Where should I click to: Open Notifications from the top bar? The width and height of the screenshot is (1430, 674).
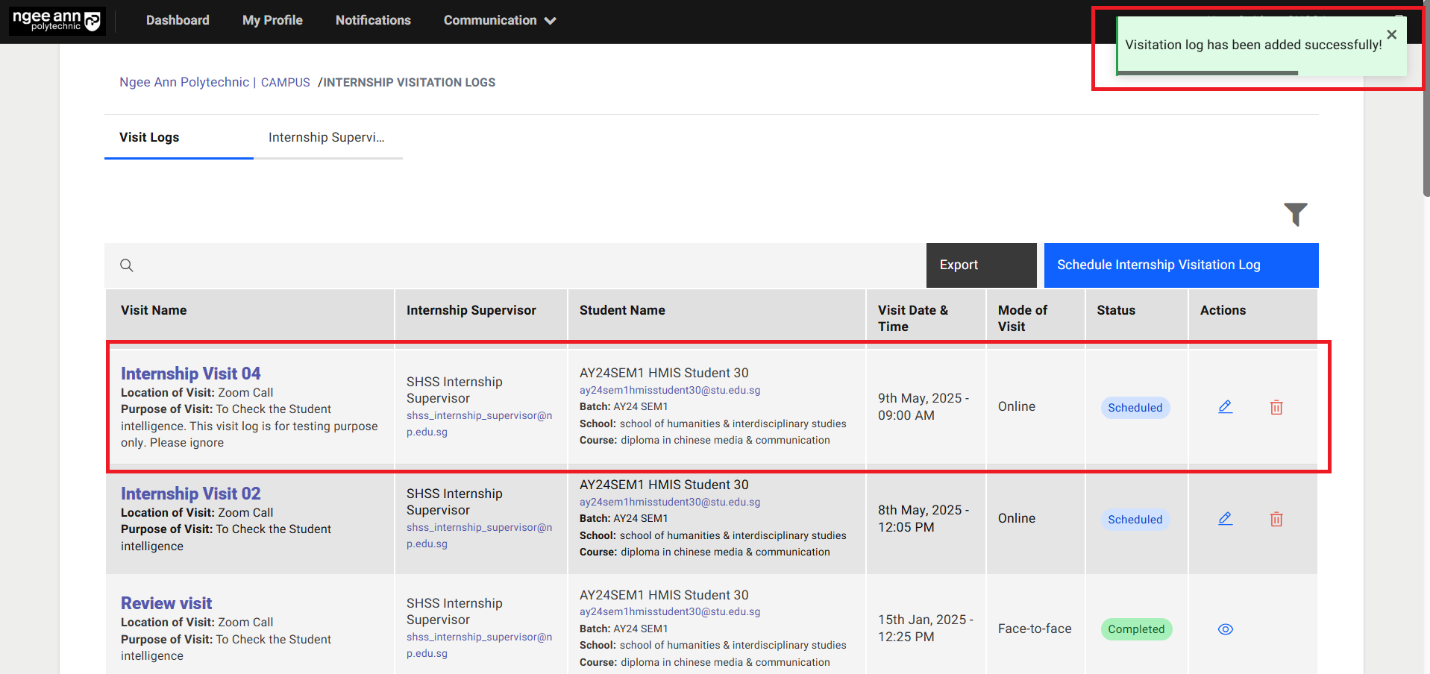(x=373, y=21)
